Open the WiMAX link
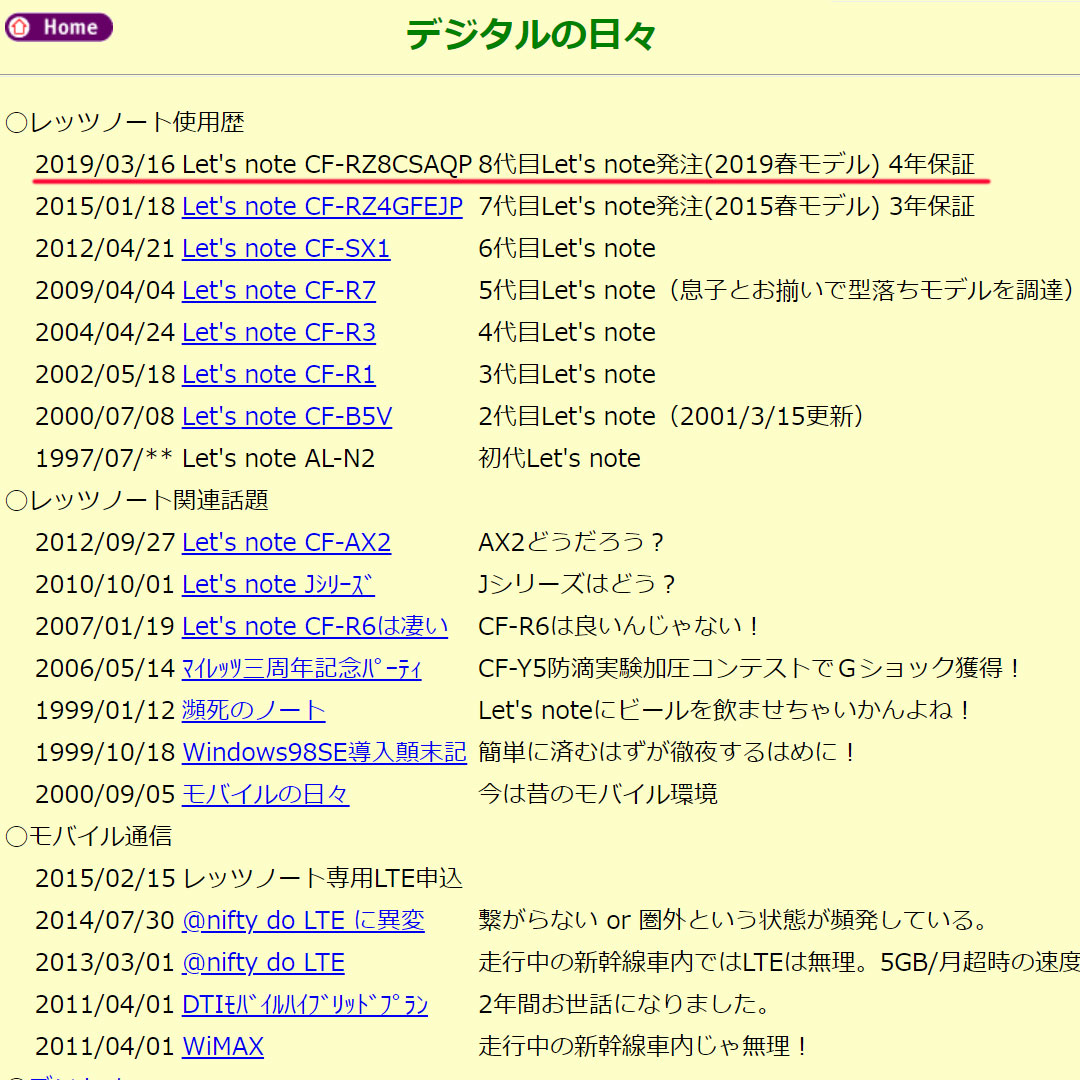The height and width of the screenshot is (1080, 1080). (x=222, y=1047)
